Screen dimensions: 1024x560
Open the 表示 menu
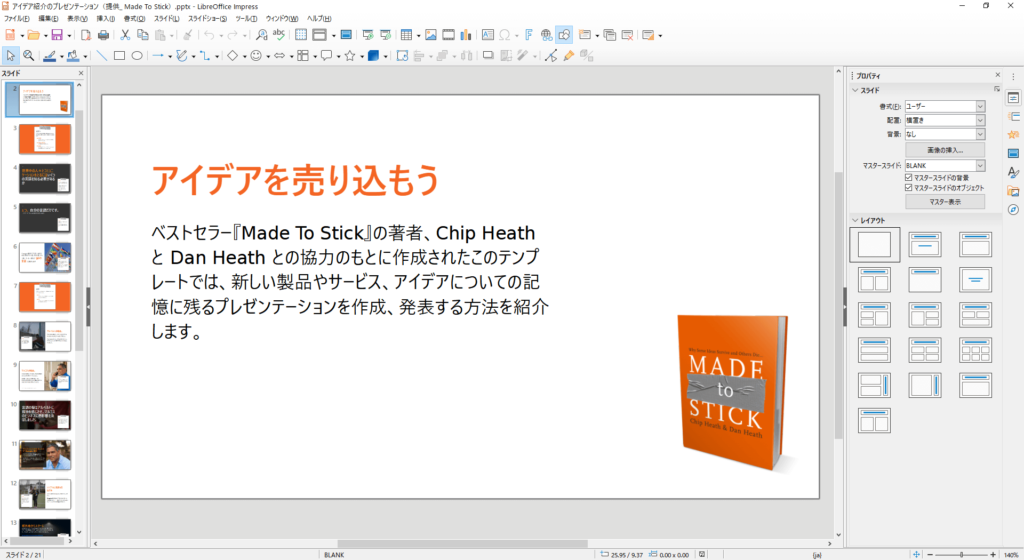tap(77, 18)
